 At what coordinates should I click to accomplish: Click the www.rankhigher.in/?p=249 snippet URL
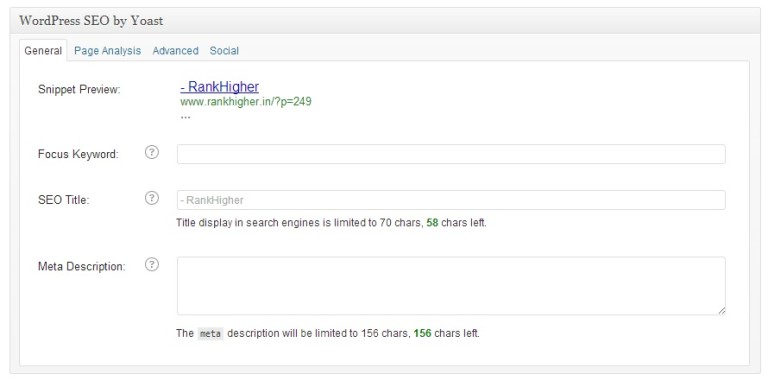[x=246, y=101]
